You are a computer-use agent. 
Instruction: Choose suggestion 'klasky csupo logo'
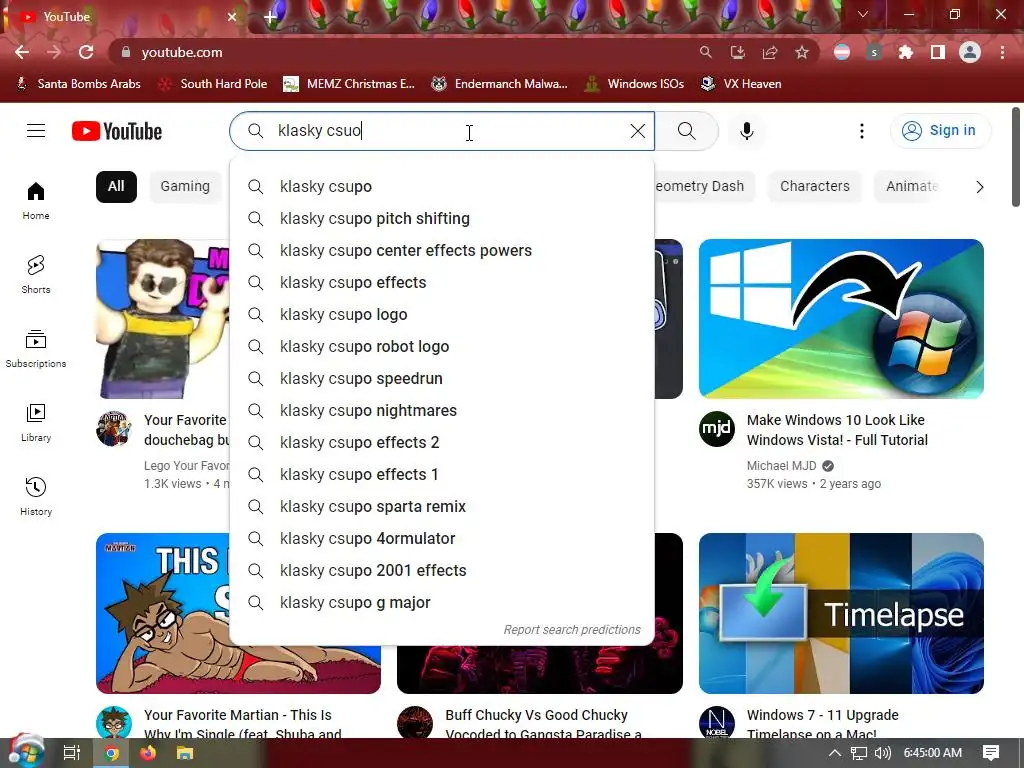coord(442,315)
